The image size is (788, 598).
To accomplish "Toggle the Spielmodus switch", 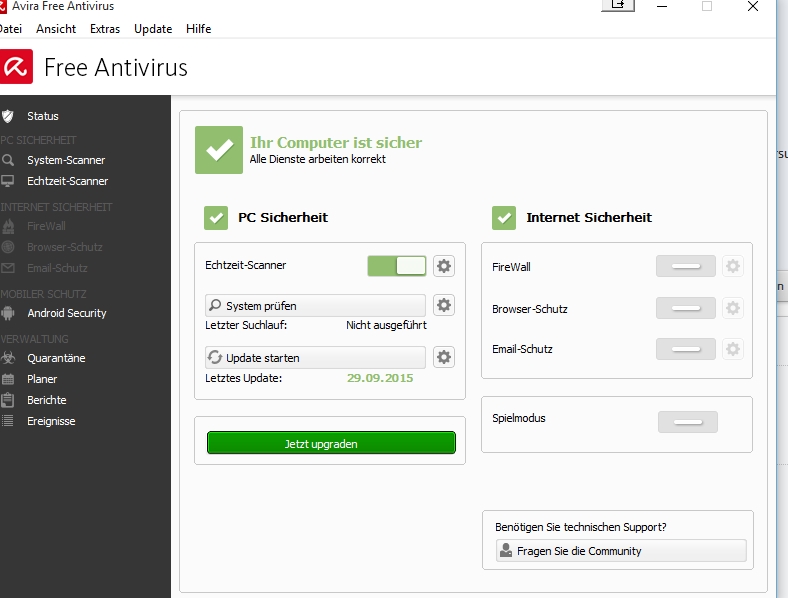I will pos(688,421).
